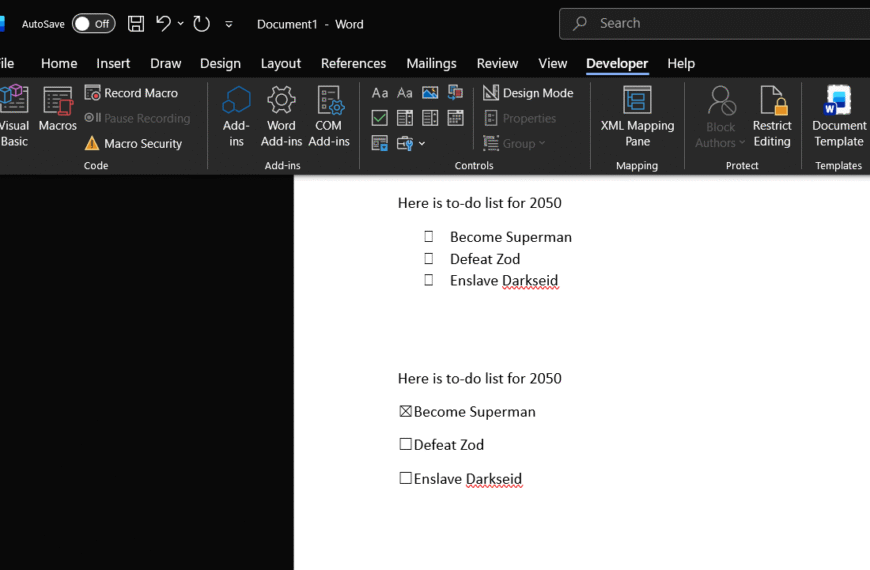Screen dimensions: 870x570
Task: Open Legacy Tools dropdown
Action: (411, 143)
